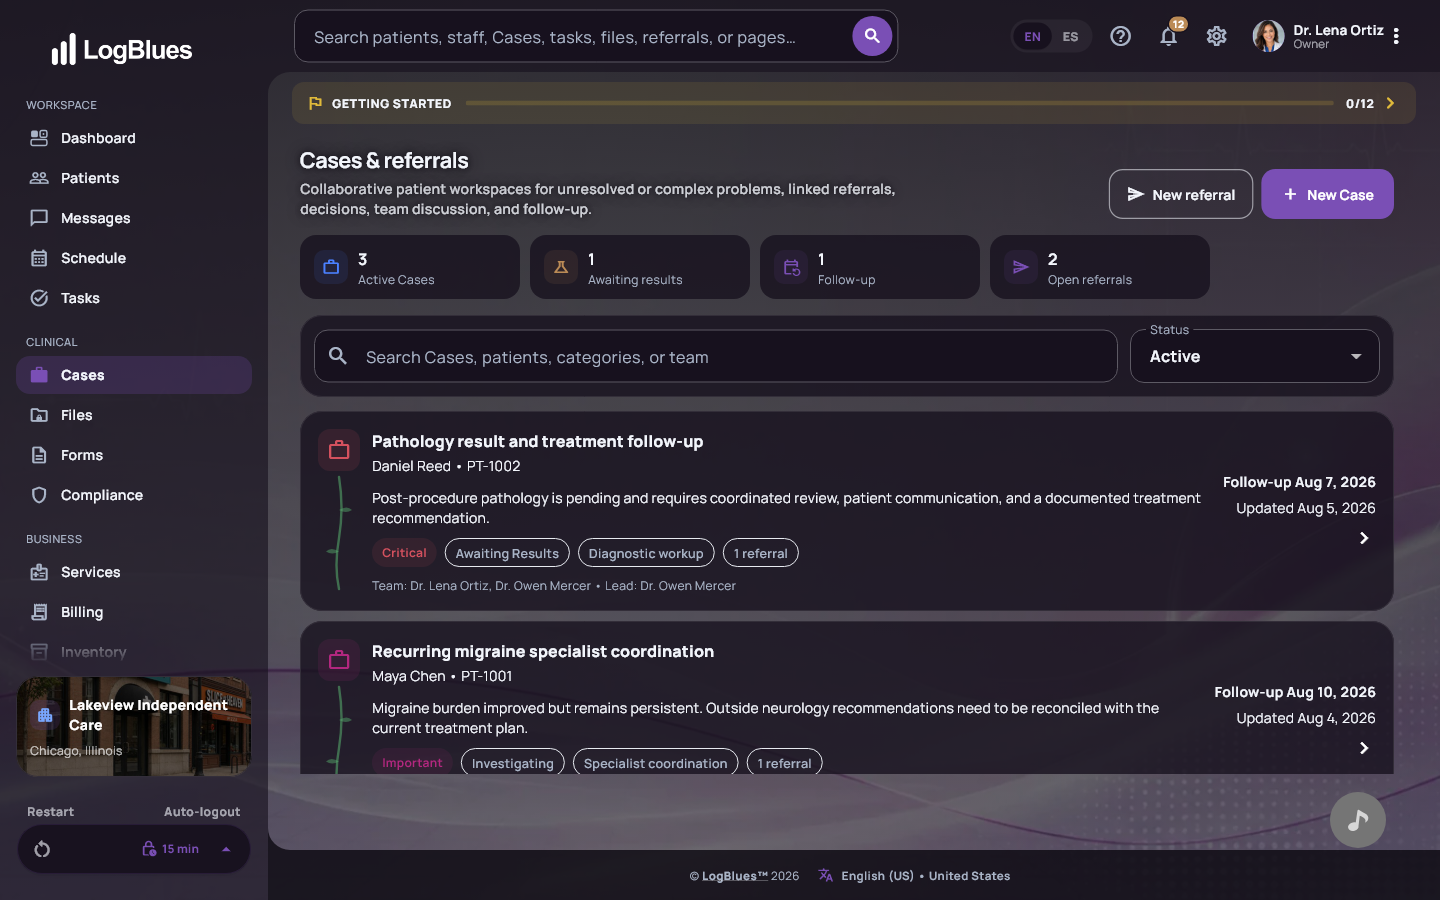Click Pathology result and treatment follow-up title
1440x900 pixels.
click(537, 441)
